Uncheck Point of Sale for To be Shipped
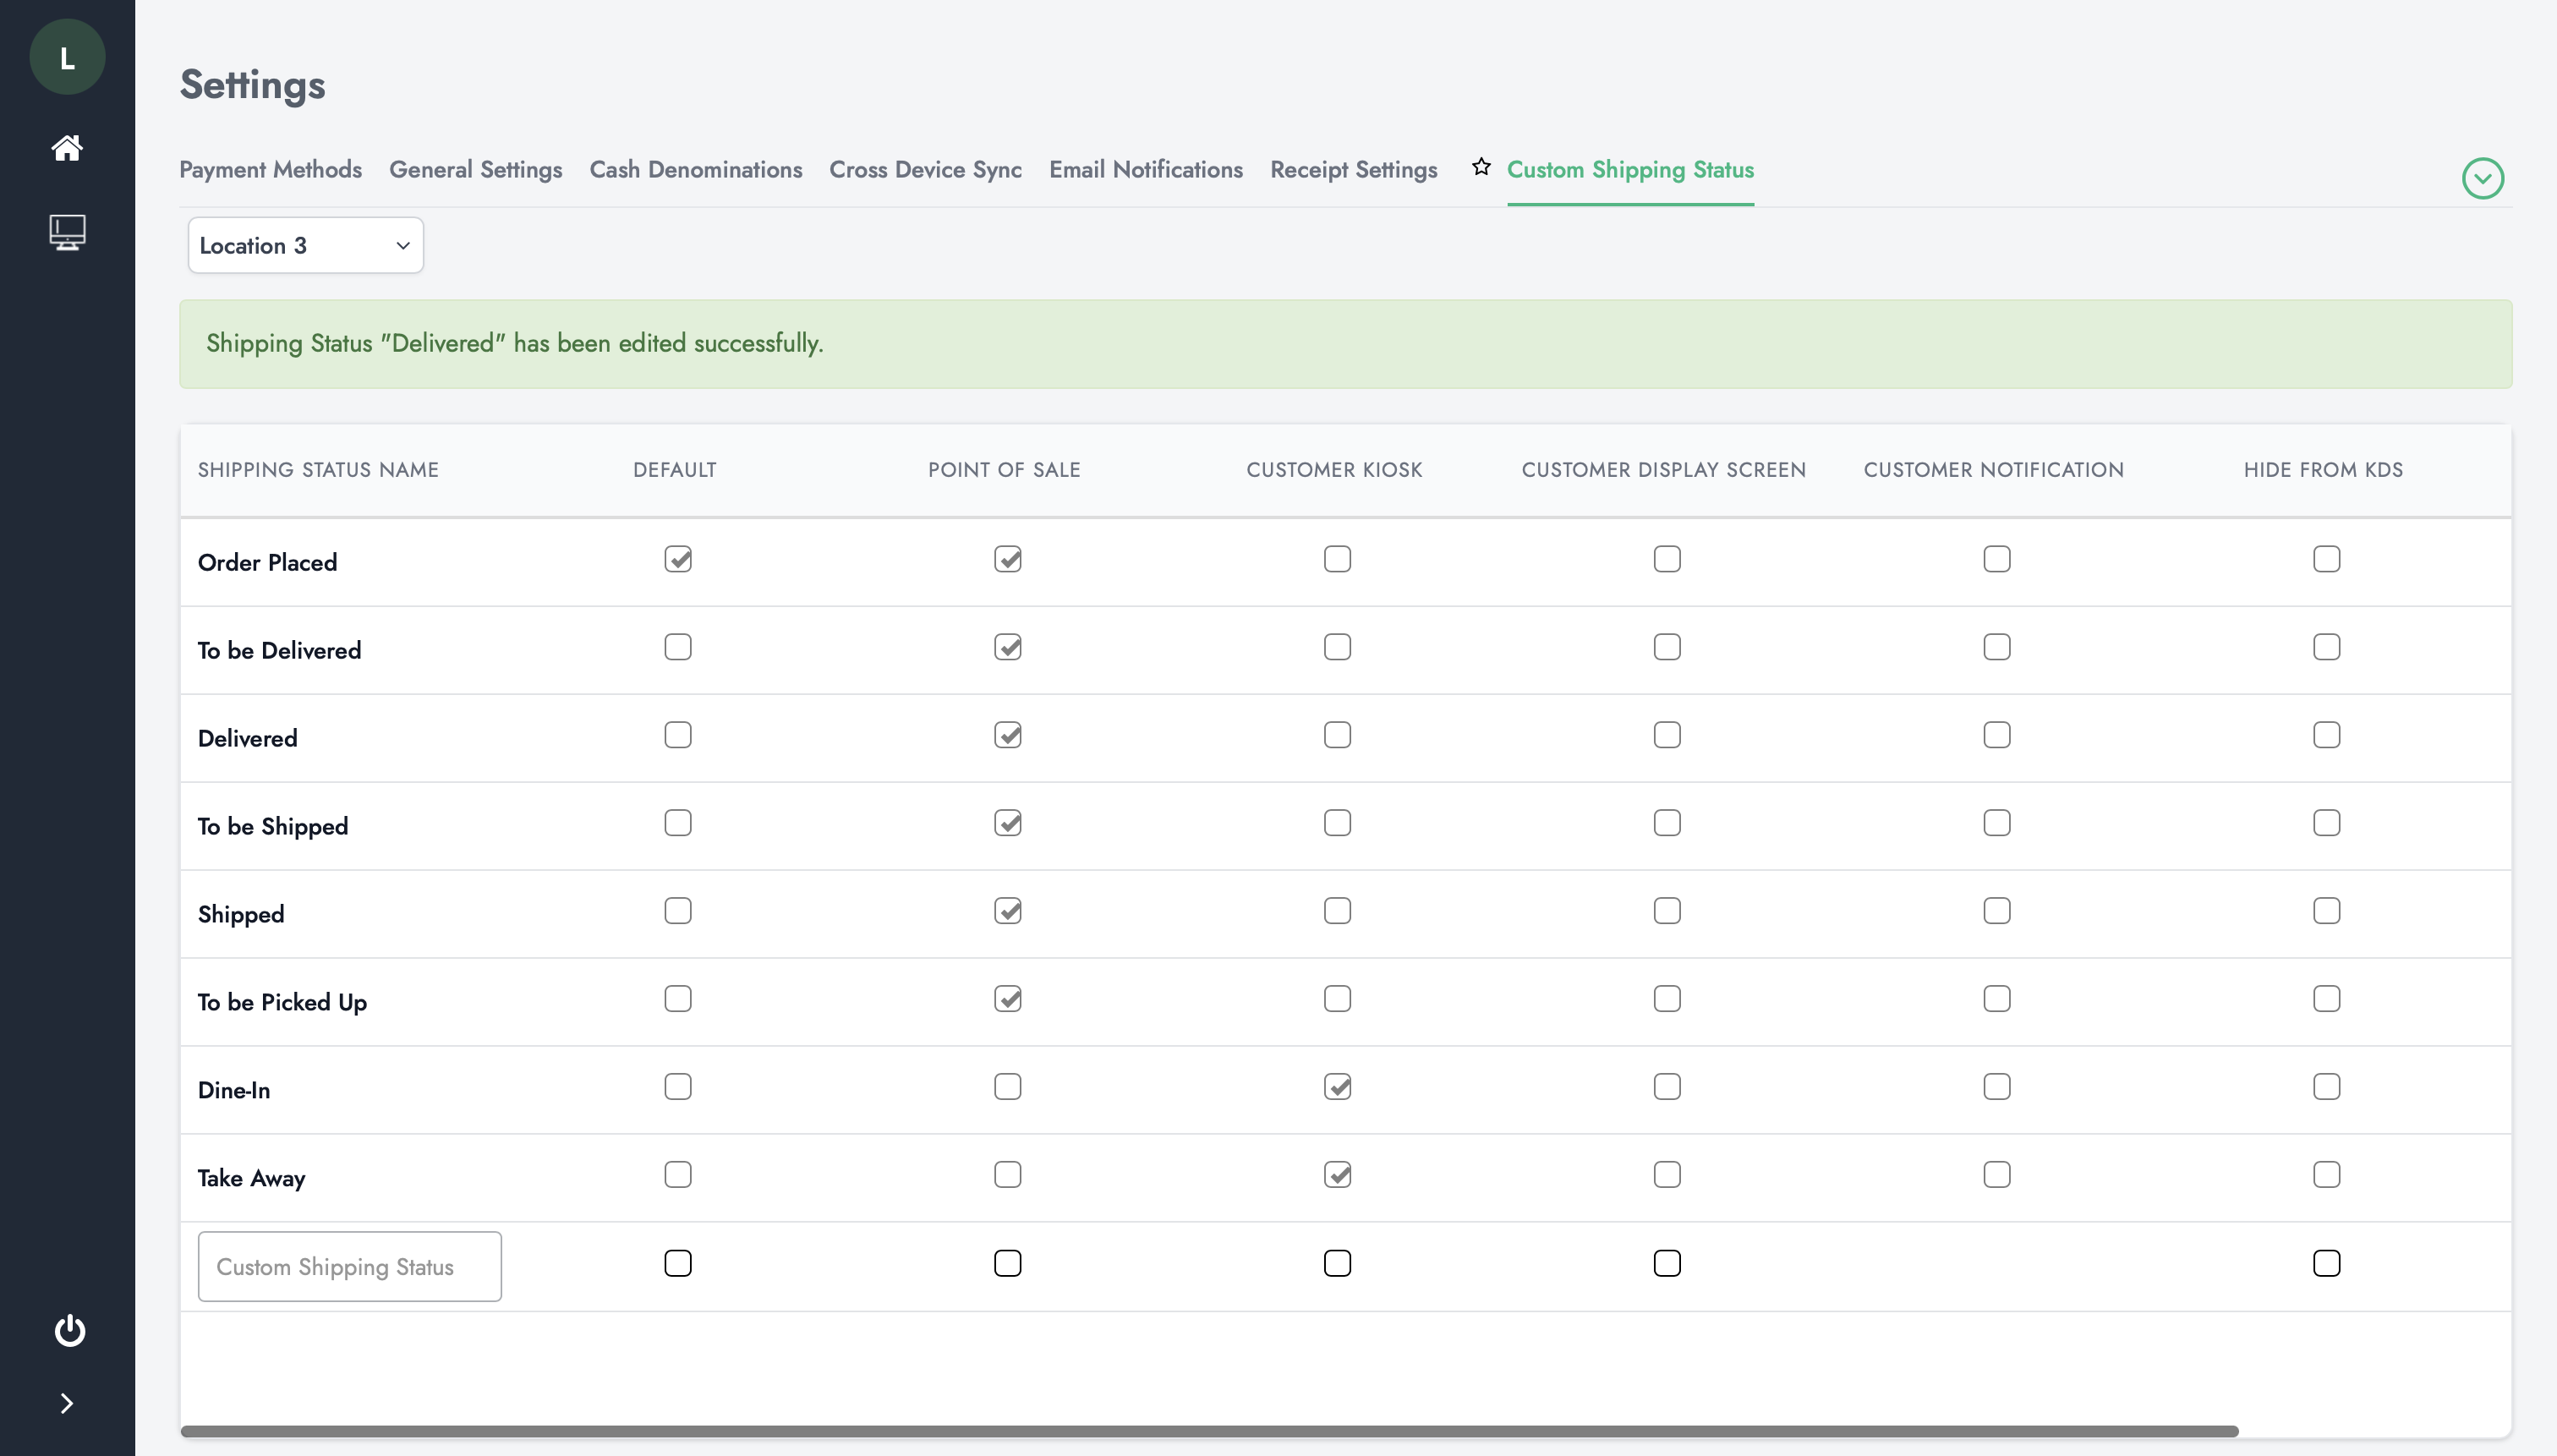Image resolution: width=2557 pixels, height=1456 pixels. pos(1007,823)
